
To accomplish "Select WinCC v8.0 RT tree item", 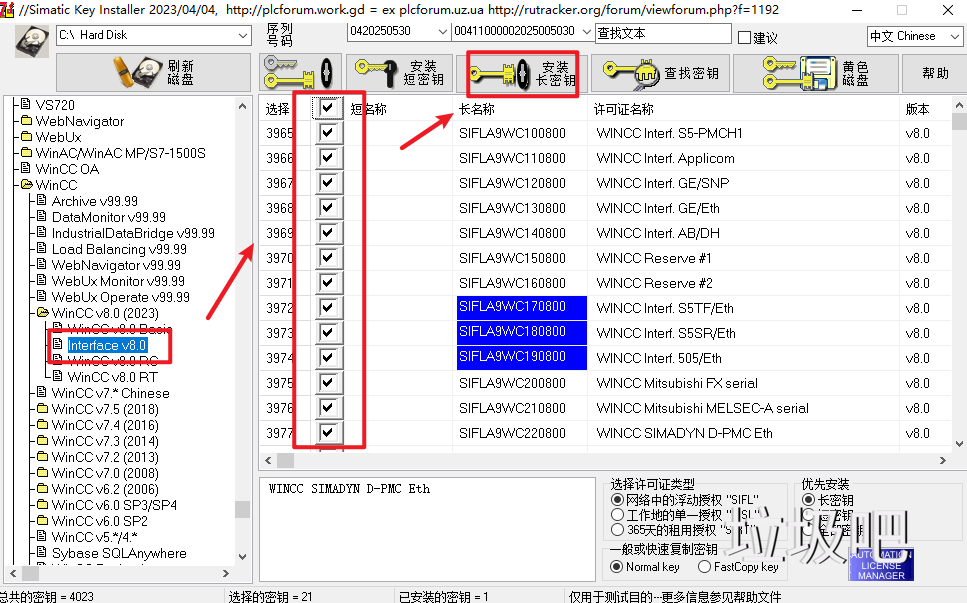I will pyautogui.click(x=112, y=377).
